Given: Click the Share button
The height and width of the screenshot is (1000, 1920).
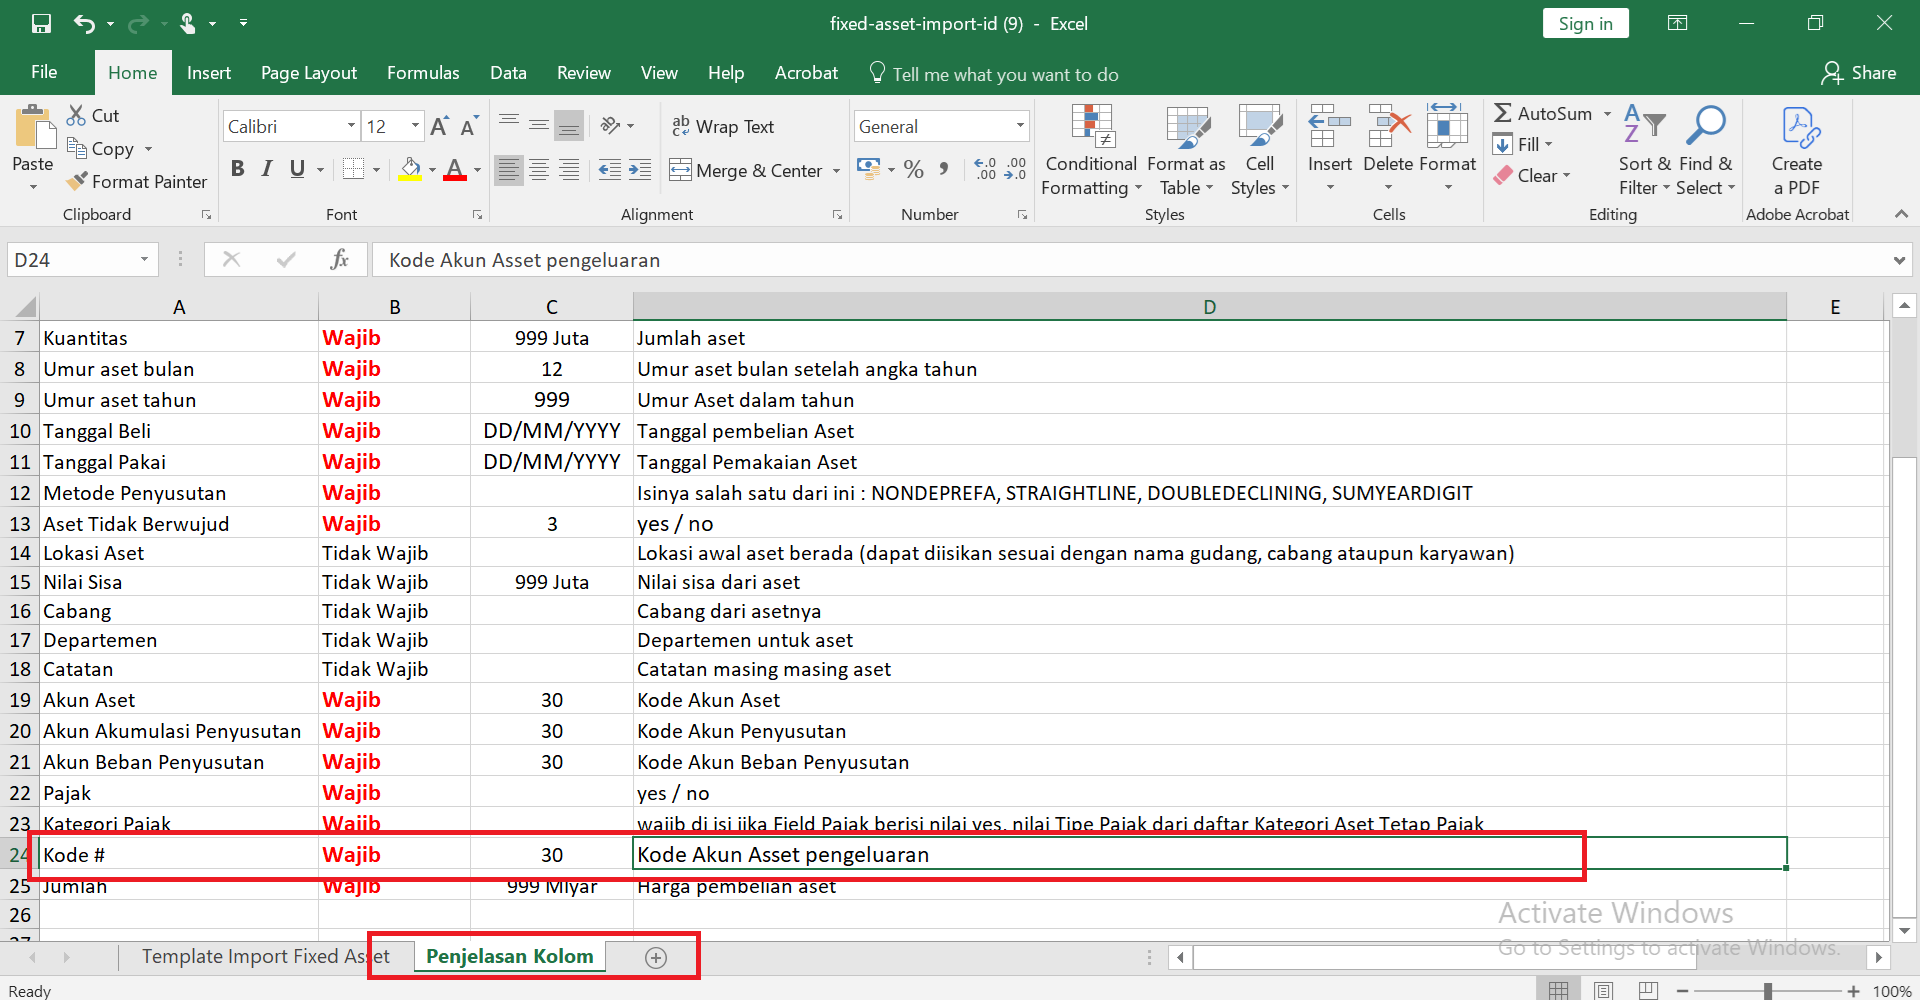Looking at the screenshot, I should pyautogui.click(x=1859, y=73).
